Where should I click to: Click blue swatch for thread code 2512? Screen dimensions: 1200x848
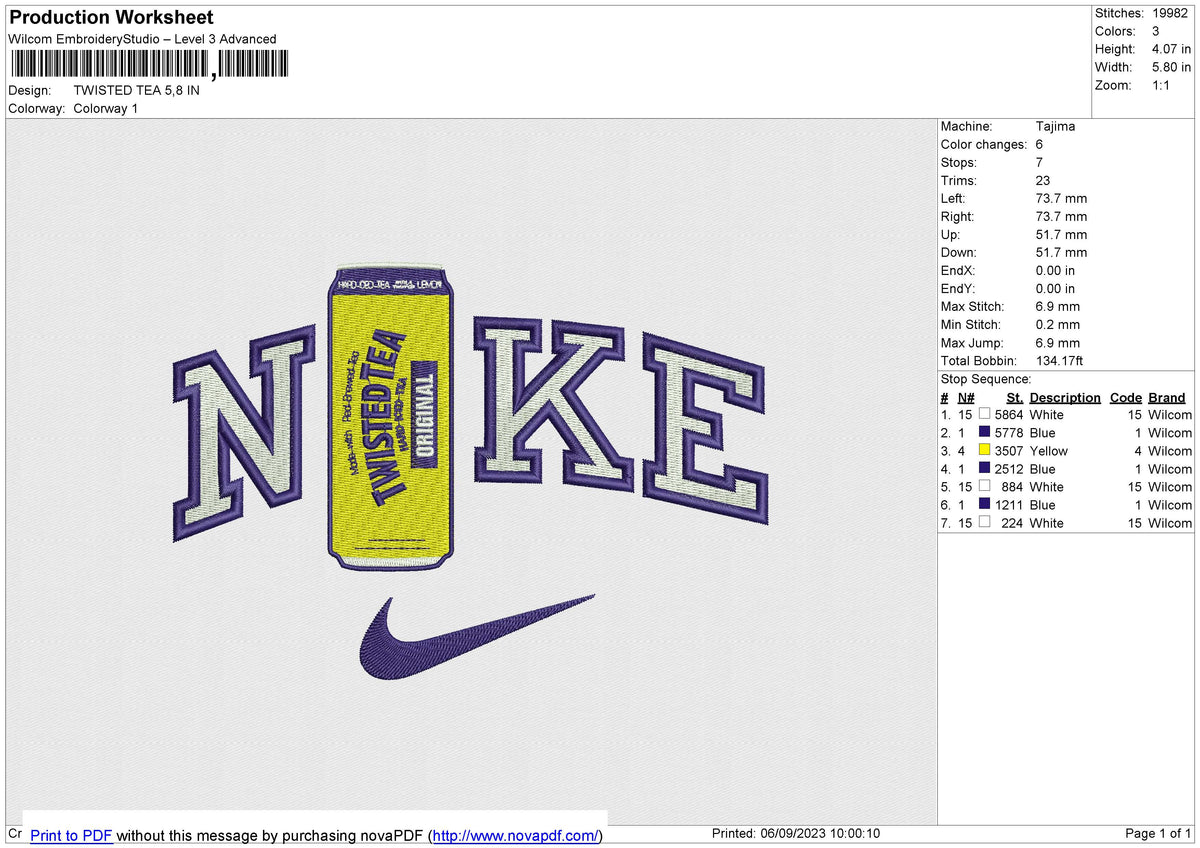click(985, 468)
